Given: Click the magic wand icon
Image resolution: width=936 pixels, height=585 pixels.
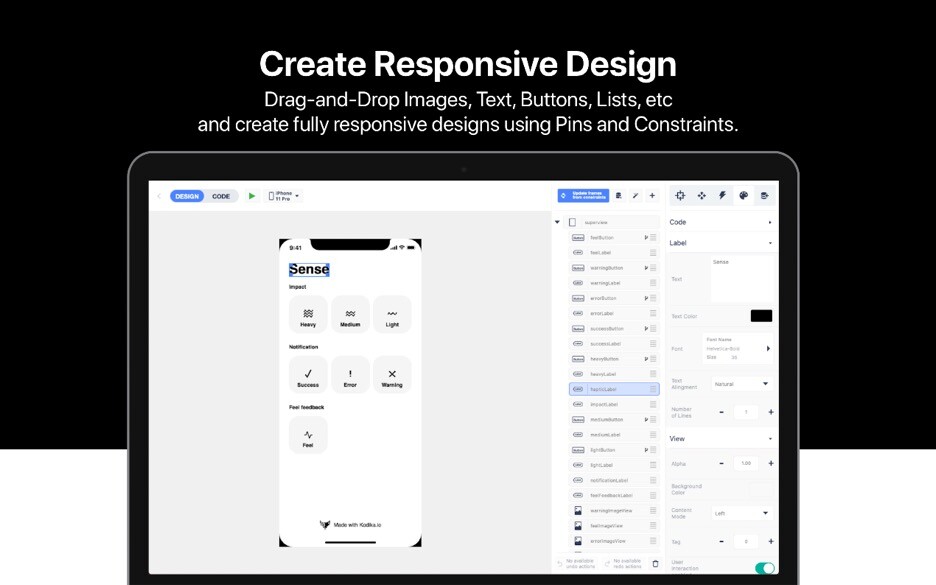Looking at the screenshot, I should (x=636, y=196).
